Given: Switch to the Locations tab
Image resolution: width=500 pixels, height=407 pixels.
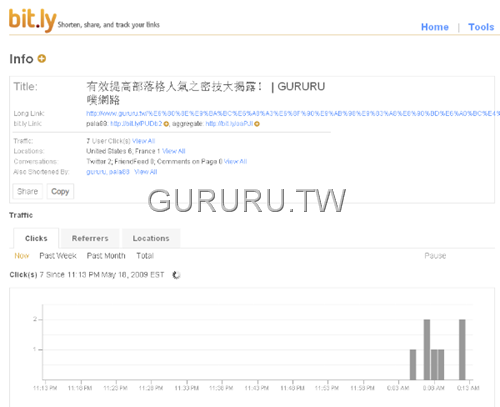Looking at the screenshot, I should [151, 238].
